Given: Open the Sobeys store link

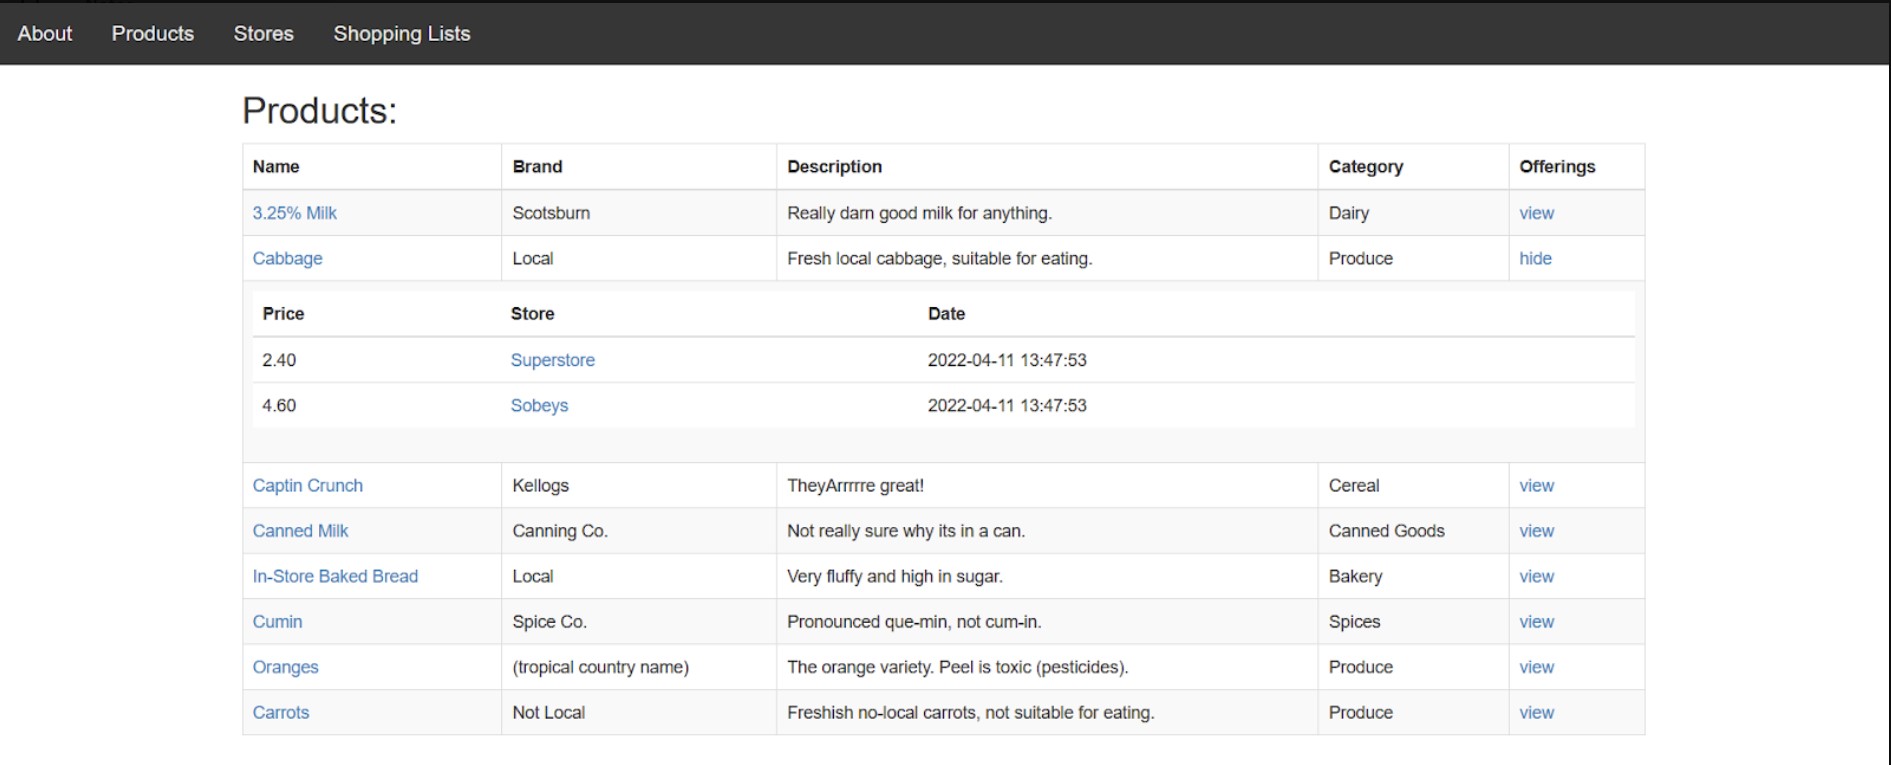Looking at the screenshot, I should point(539,405).
